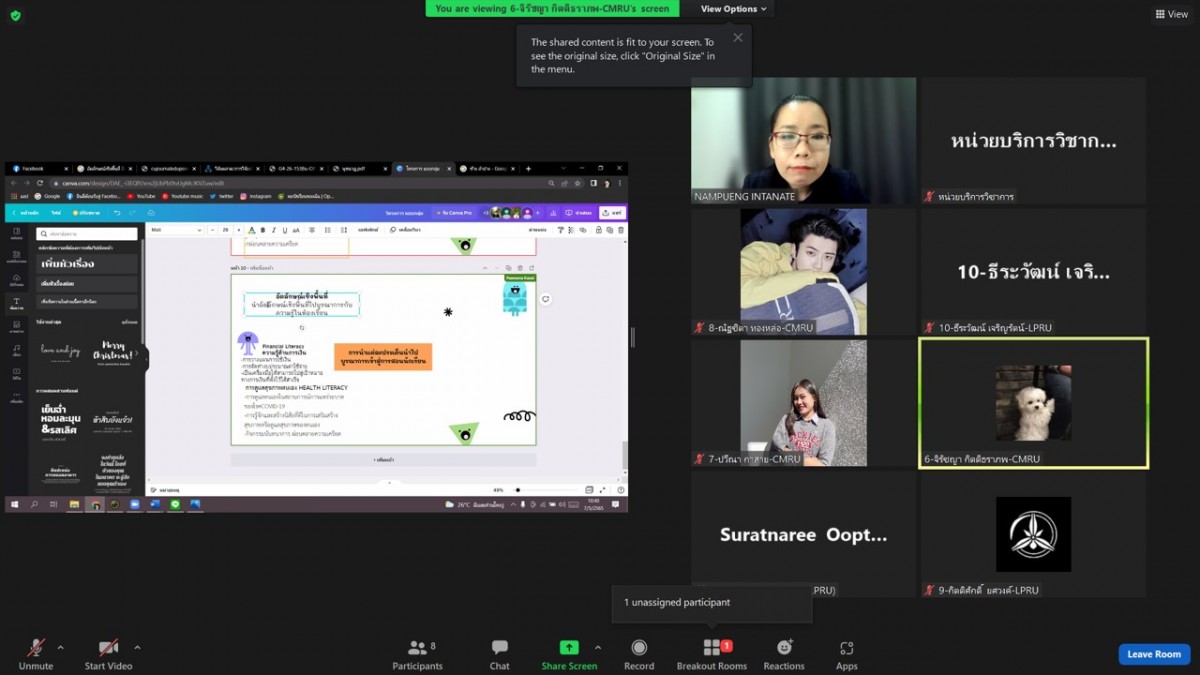The width and height of the screenshot is (1200, 675).
Task: Expand video options arrow beside Start Video
Action: pyautogui.click(x=137, y=647)
